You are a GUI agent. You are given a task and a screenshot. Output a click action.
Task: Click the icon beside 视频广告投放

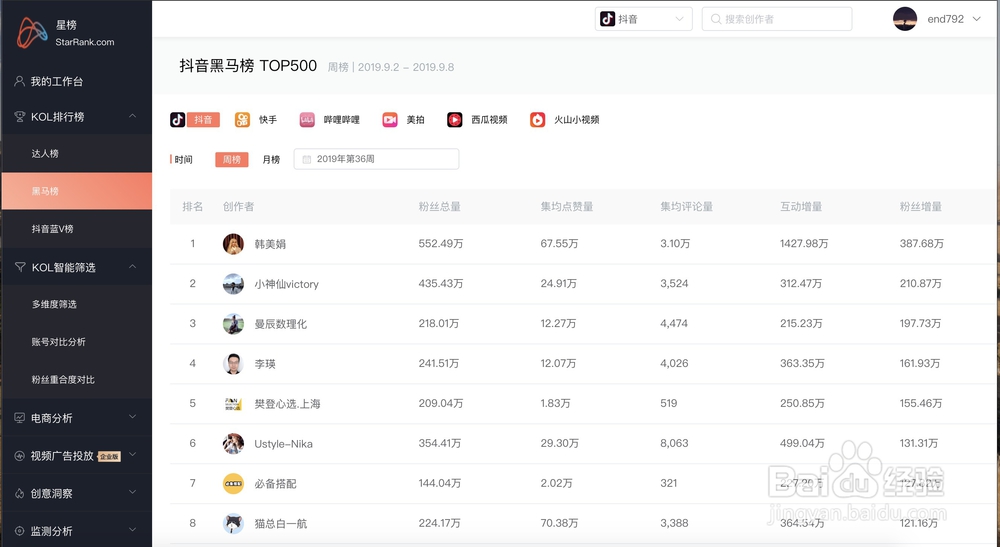(20, 456)
